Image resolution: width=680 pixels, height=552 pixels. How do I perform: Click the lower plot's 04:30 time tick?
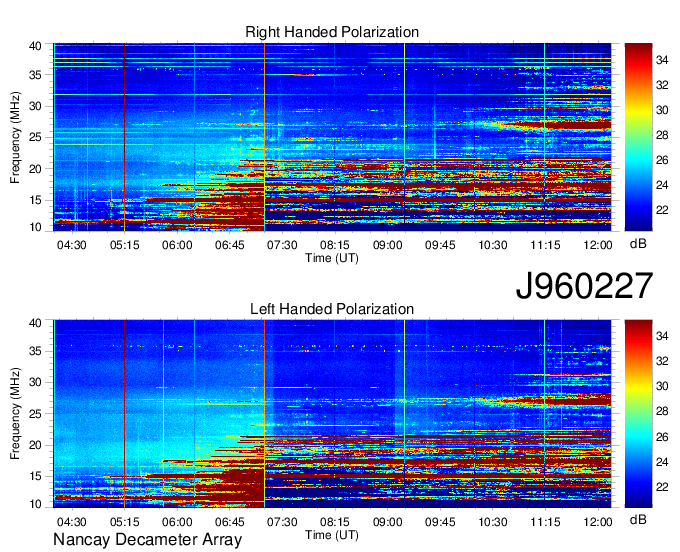(72, 522)
